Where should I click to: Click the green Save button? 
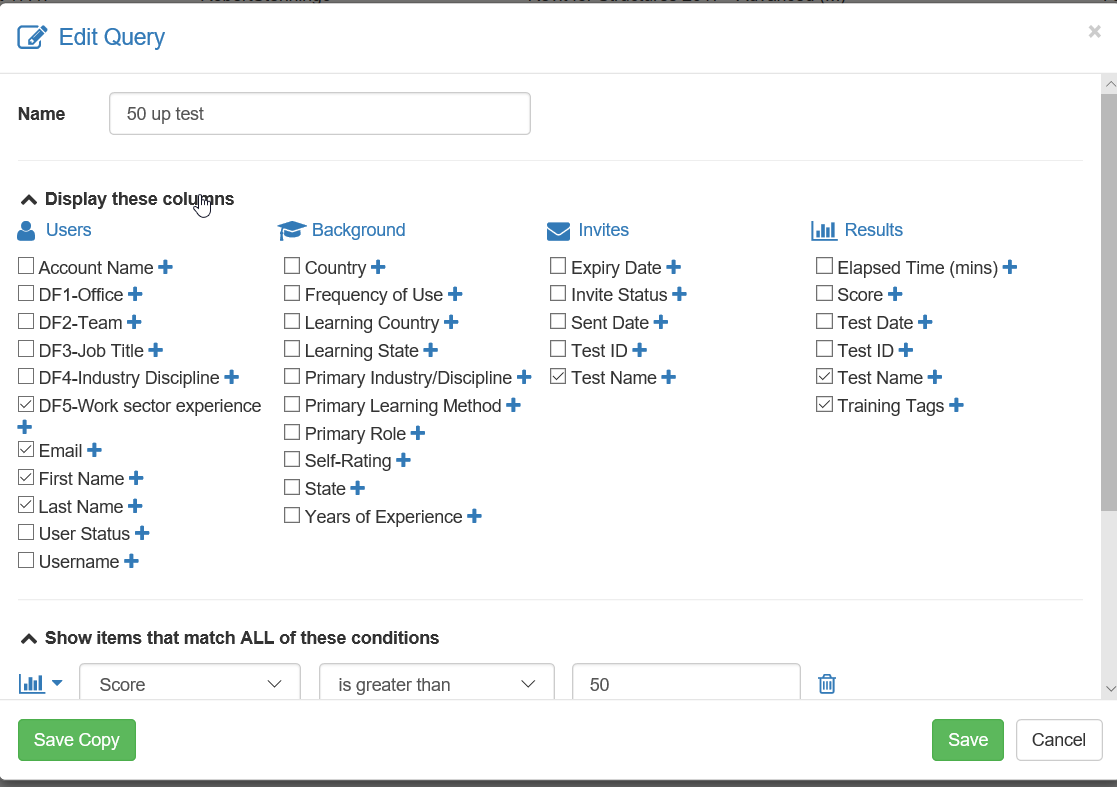[x=967, y=740]
